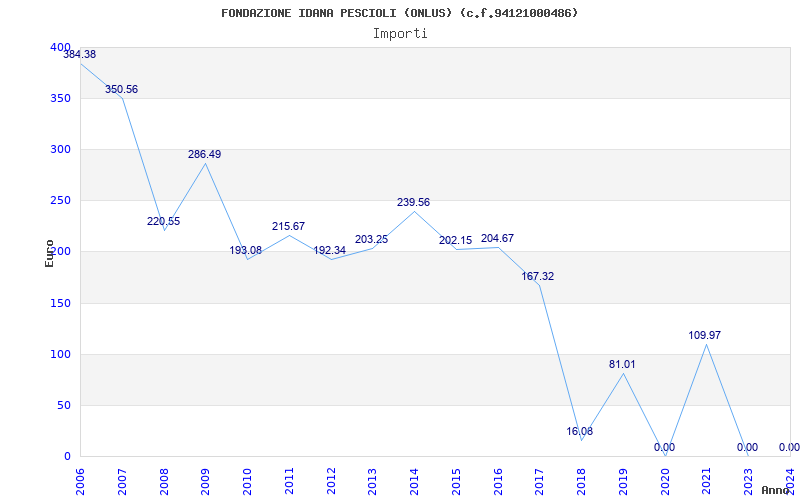Screen dimensions: 800x500
Task: Click the 350.56 data label
Action: (121, 89)
